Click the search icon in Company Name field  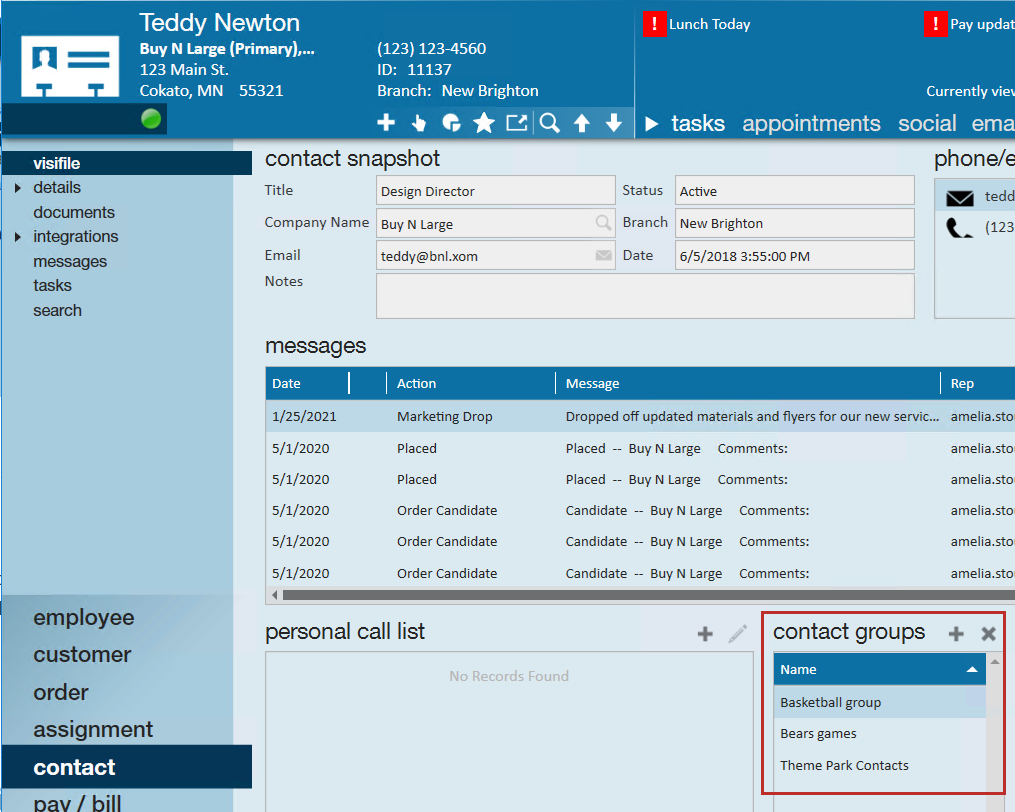click(603, 223)
